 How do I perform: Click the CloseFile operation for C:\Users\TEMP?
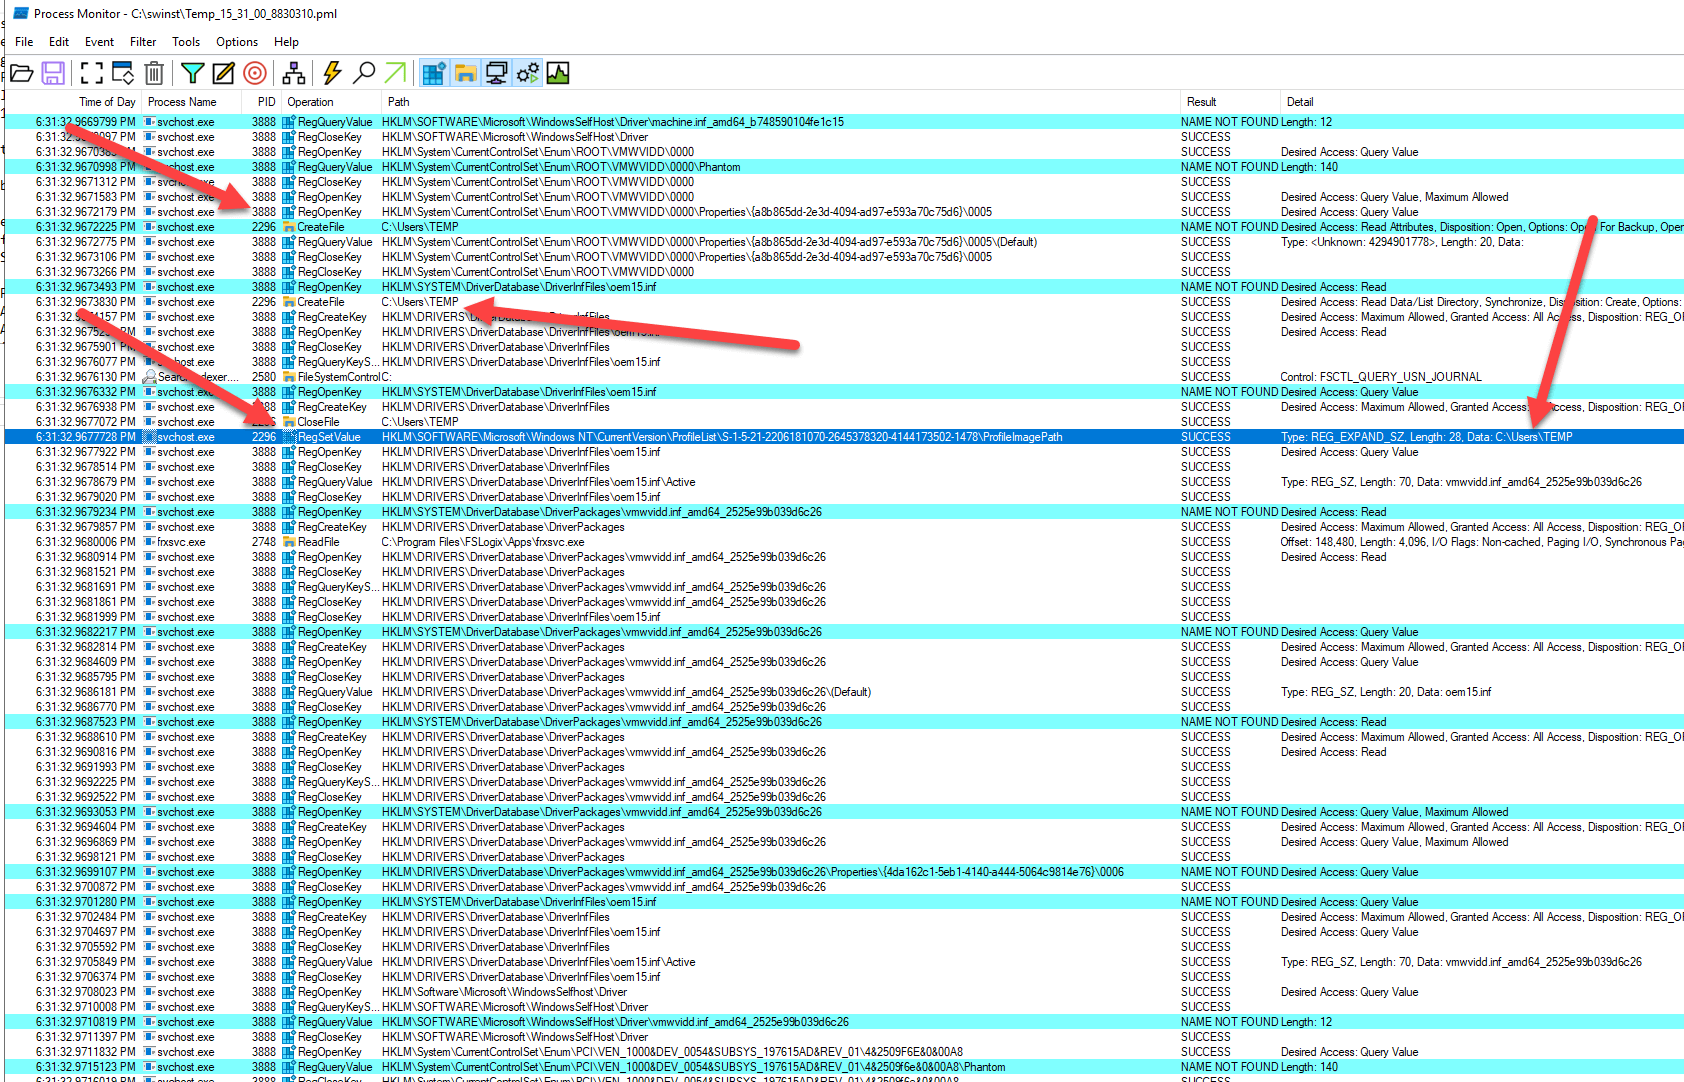(x=318, y=422)
